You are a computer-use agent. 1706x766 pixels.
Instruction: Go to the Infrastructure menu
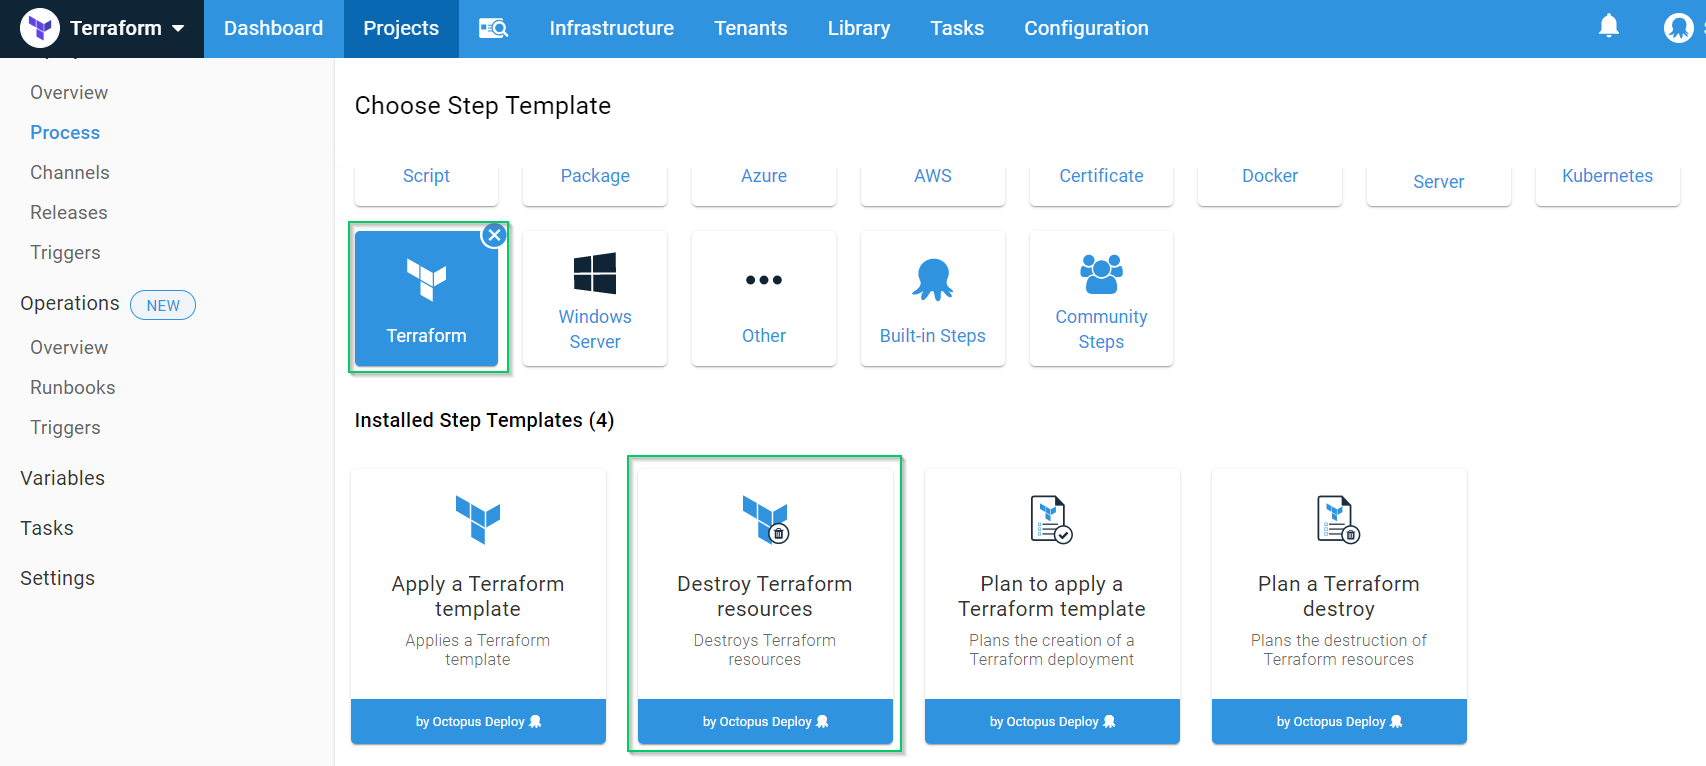click(611, 28)
